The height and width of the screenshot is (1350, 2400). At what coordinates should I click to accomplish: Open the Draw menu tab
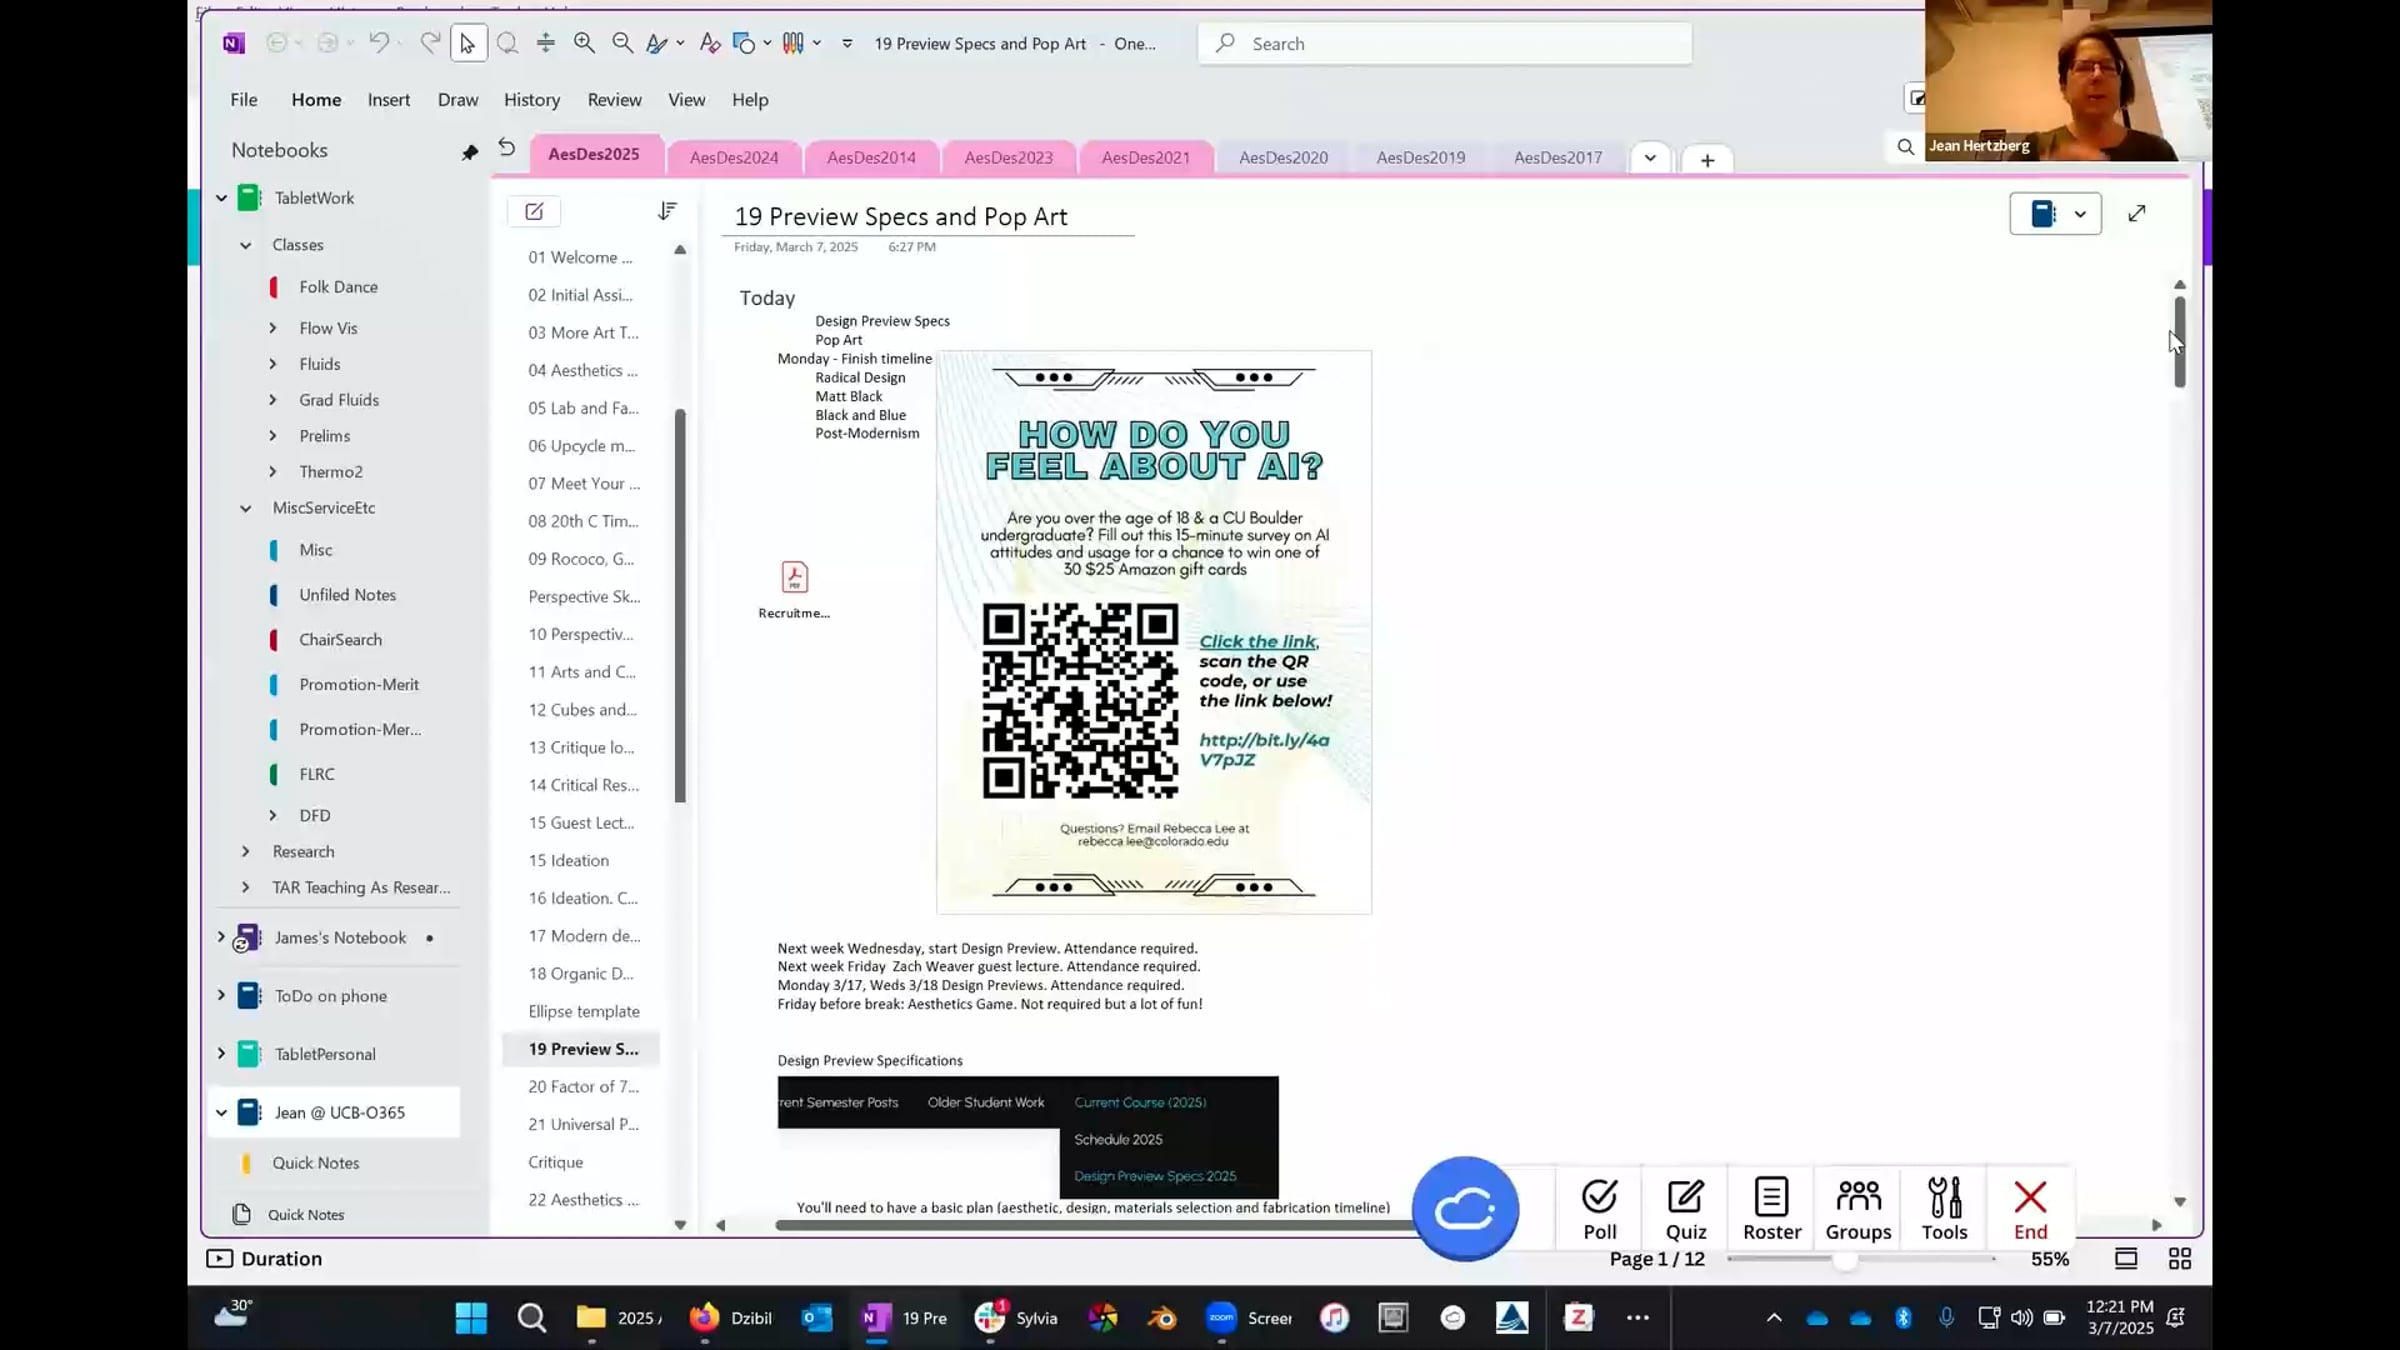(458, 100)
